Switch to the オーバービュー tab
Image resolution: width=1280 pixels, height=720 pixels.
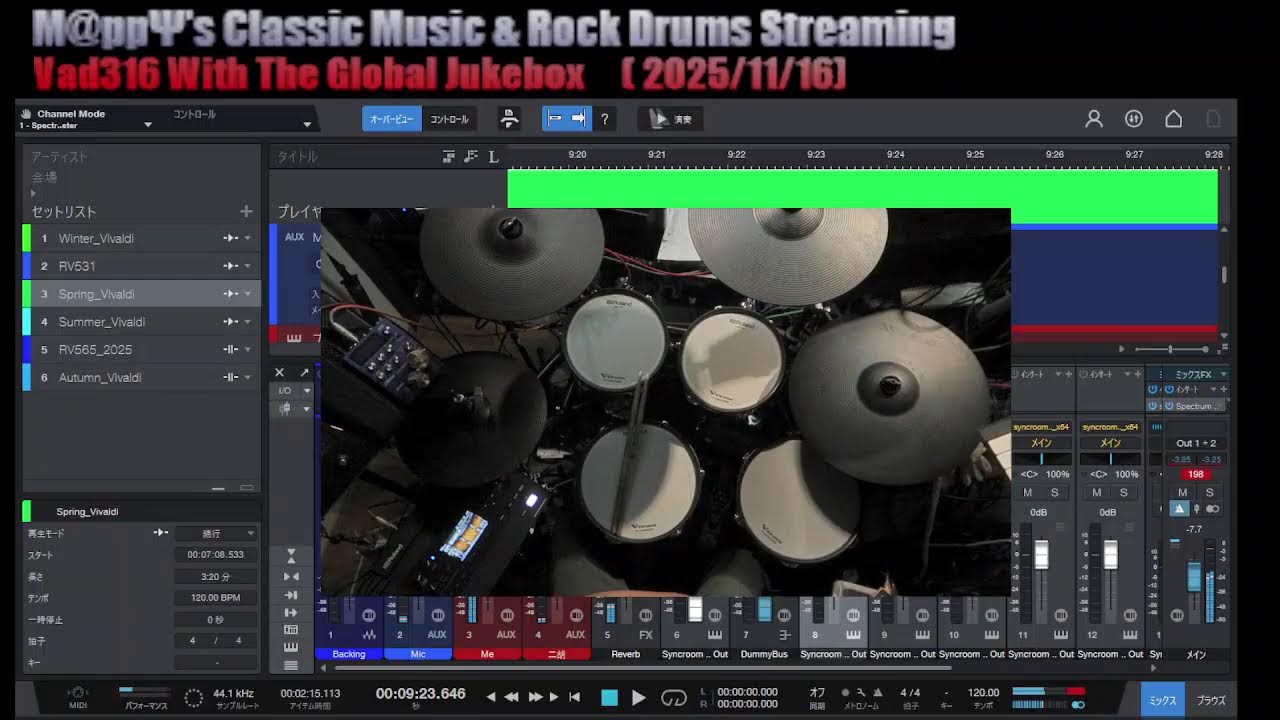[392, 119]
